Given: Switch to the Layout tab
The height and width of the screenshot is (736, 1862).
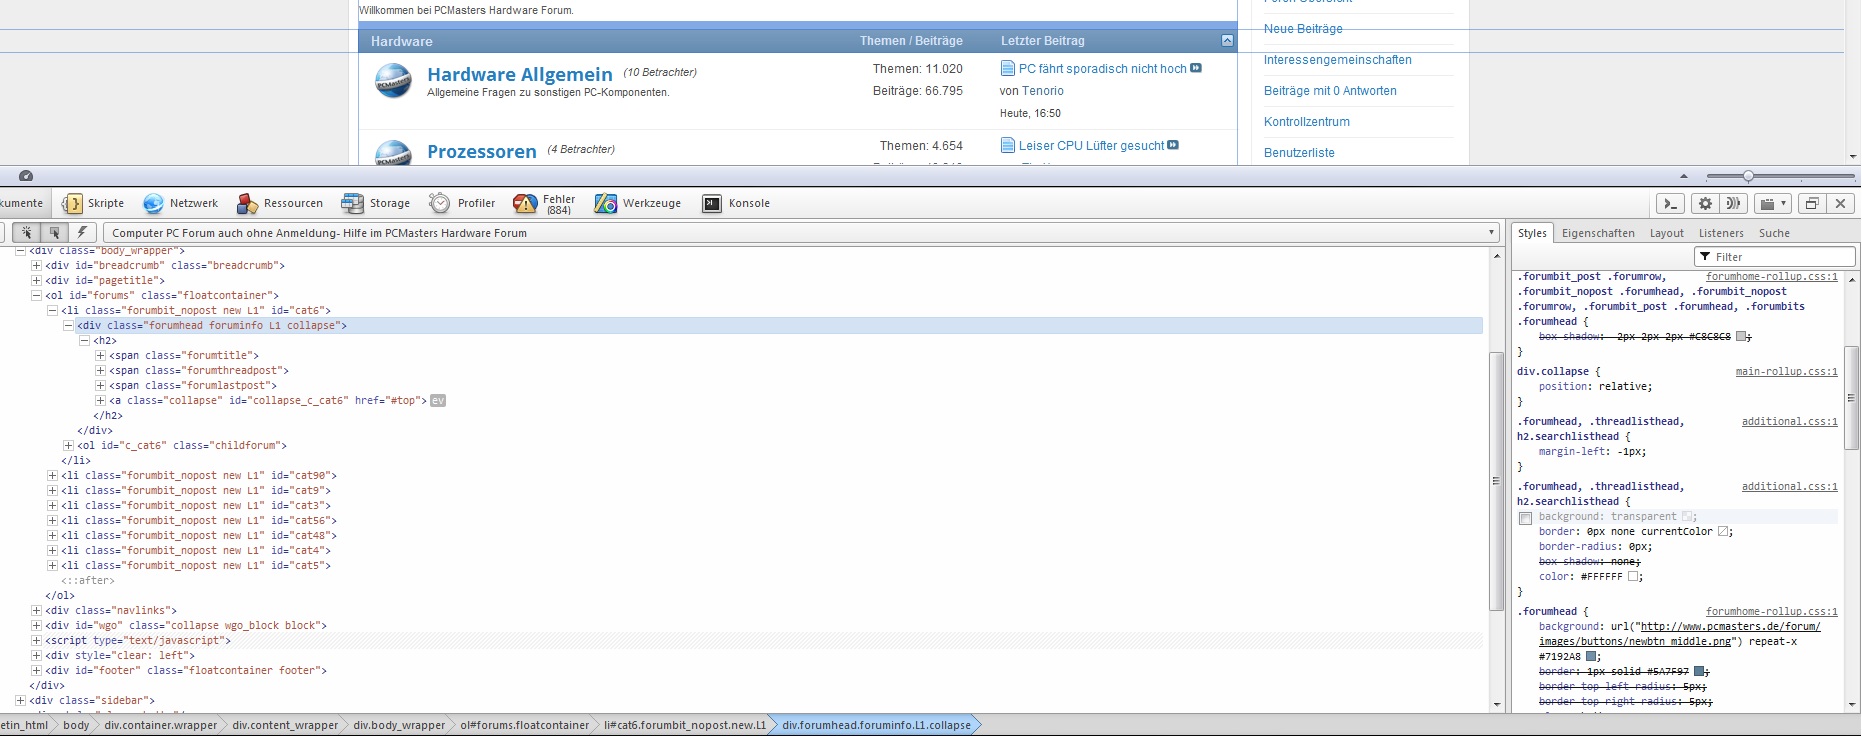Looking at the screenshot, I should click(x=1666, y=233).
